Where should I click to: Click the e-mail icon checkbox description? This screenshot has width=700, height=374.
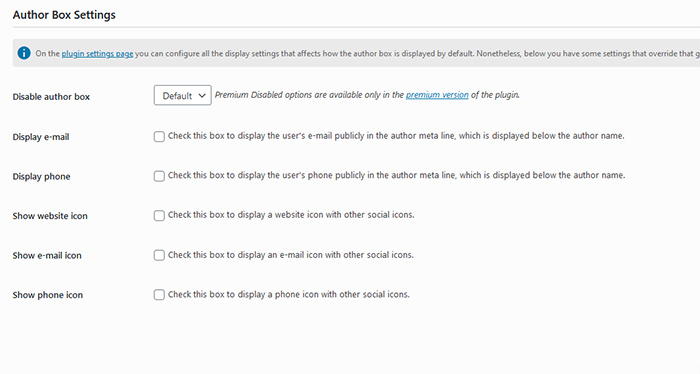point(291,255)
